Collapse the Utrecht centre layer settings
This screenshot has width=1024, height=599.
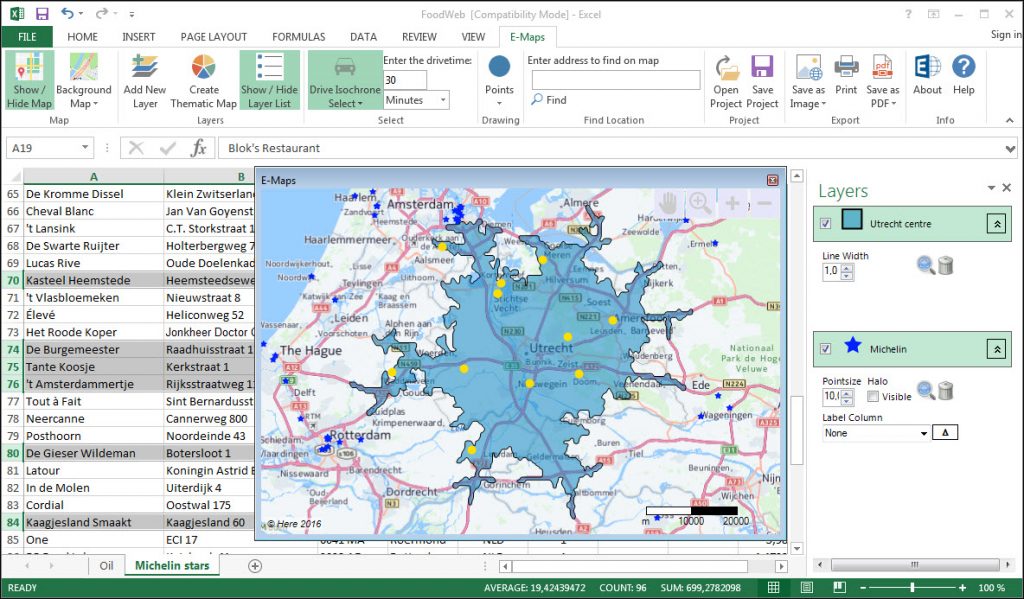[997, 223]
